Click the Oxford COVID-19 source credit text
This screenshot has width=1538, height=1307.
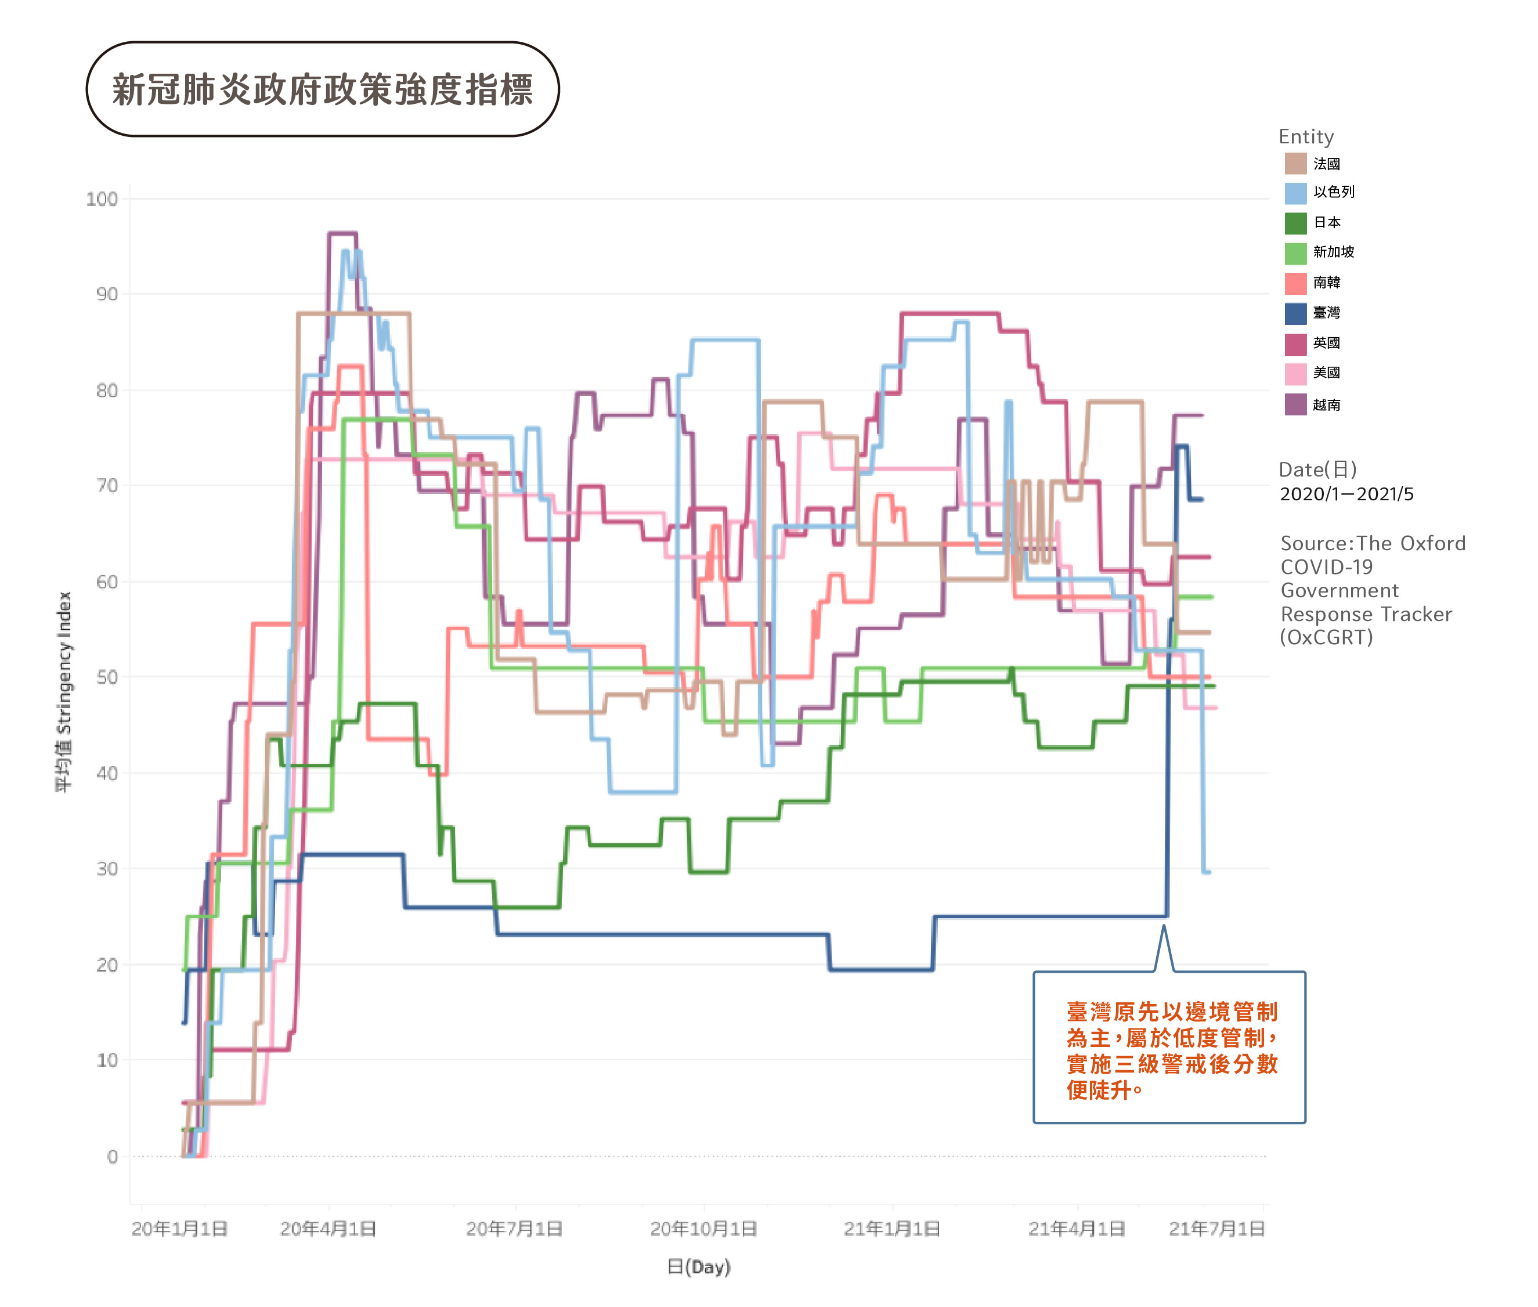point(1372,590)
